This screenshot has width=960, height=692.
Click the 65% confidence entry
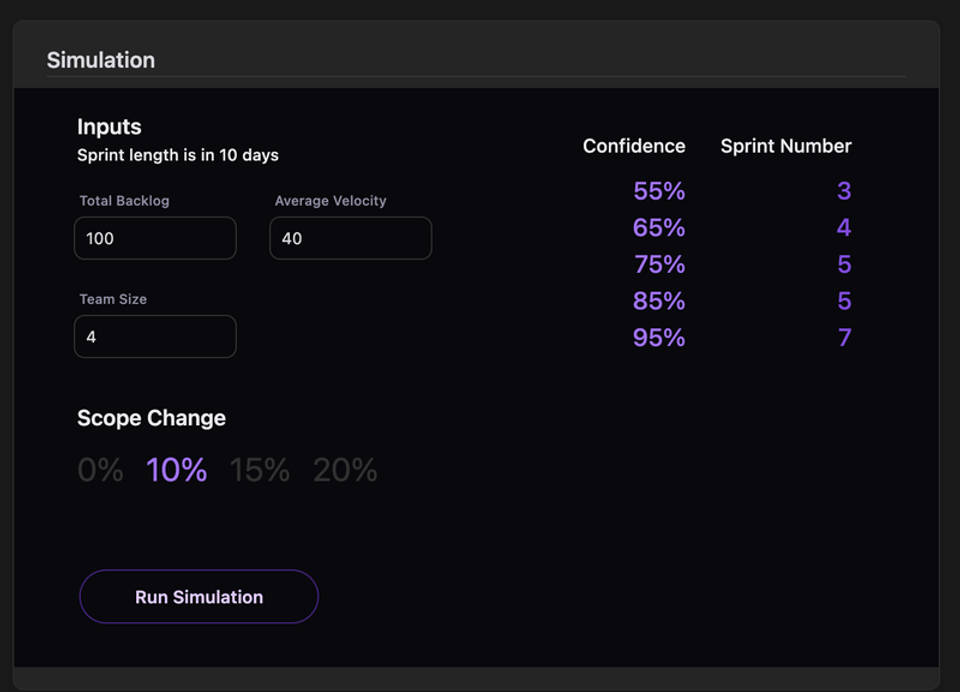click(x=659, y=228)
